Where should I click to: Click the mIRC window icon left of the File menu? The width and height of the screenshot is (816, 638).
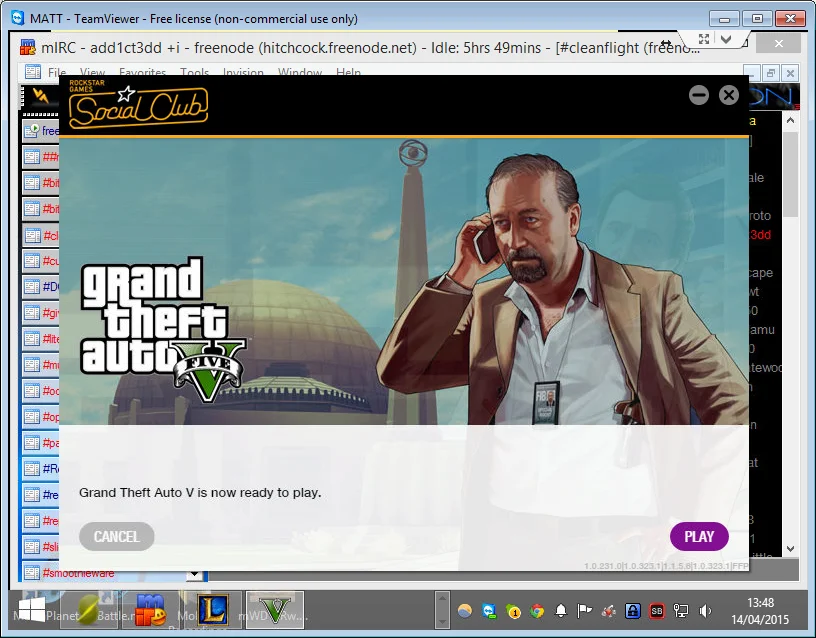click(x=33, y=72)
